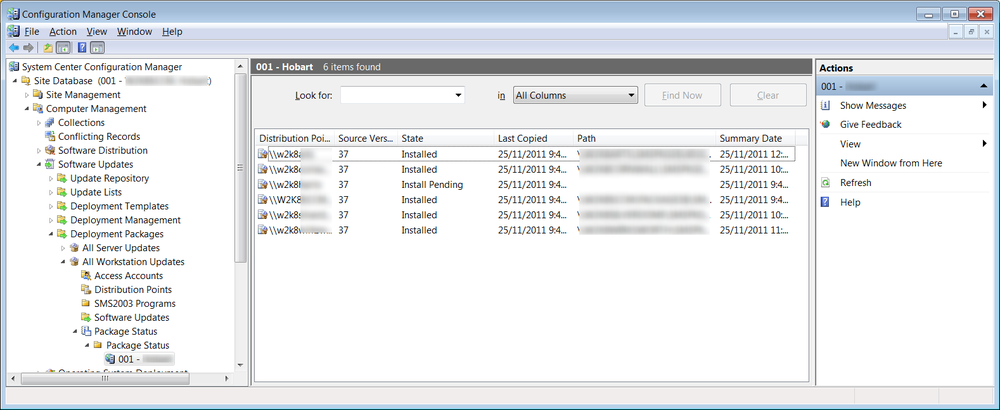Click the Site Database node icon
This screenshot has width=1000, height=410.
(26, 81)
